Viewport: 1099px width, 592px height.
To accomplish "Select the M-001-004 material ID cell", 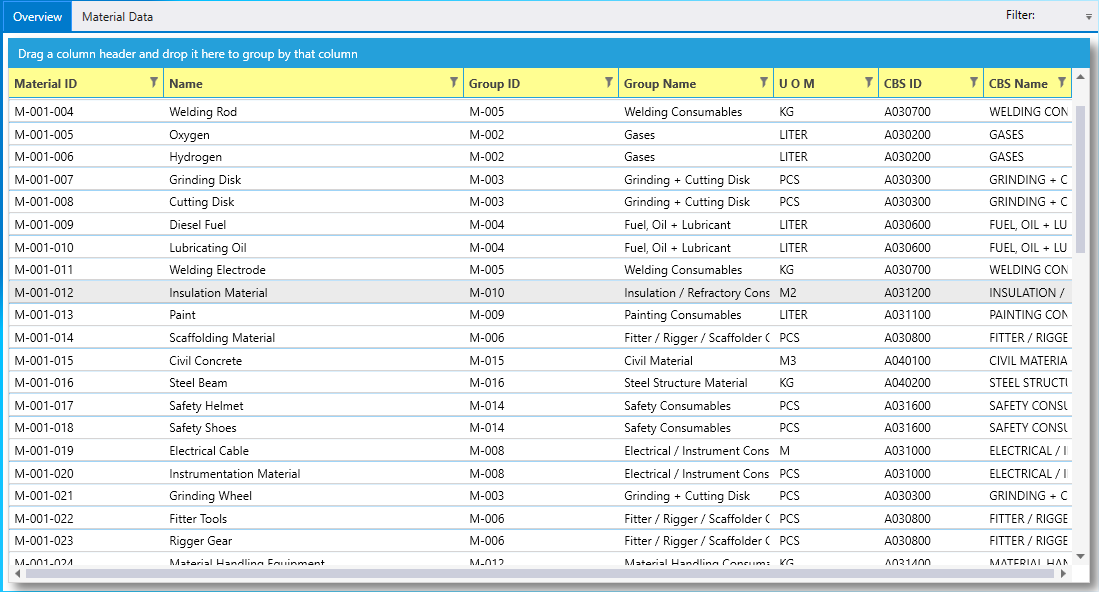I will click(86, 112).
